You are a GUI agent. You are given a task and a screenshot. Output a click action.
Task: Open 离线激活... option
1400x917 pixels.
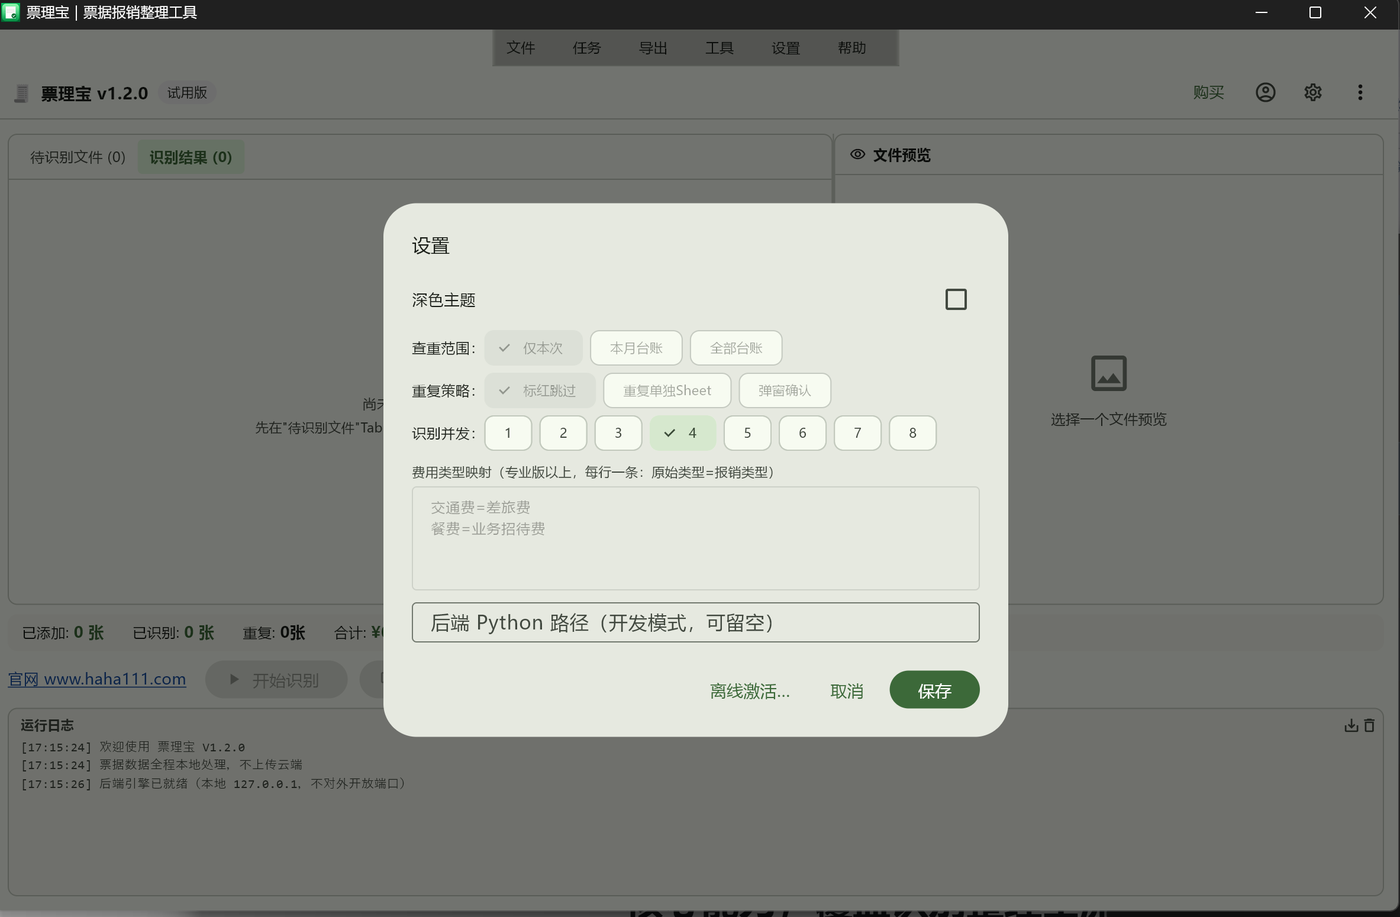[x=750, y=691]
